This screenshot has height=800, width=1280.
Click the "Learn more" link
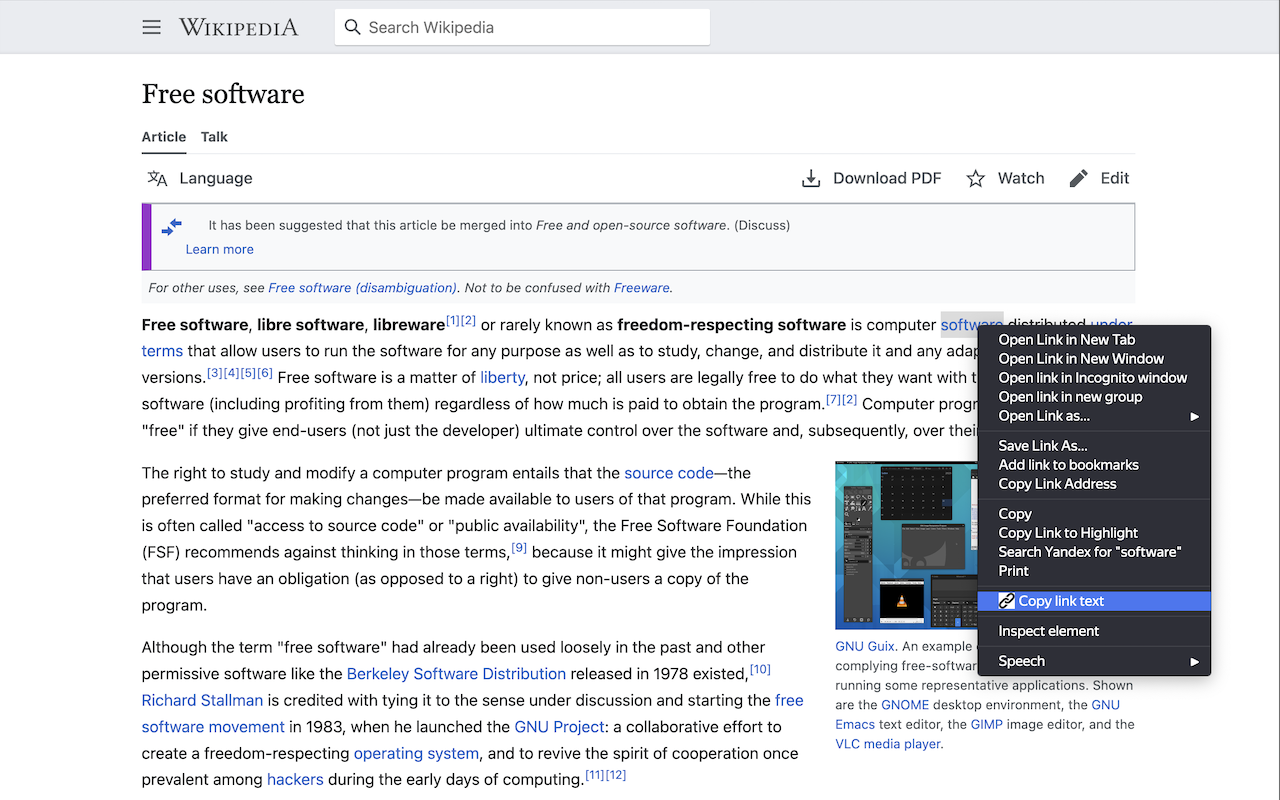point(219,250)
